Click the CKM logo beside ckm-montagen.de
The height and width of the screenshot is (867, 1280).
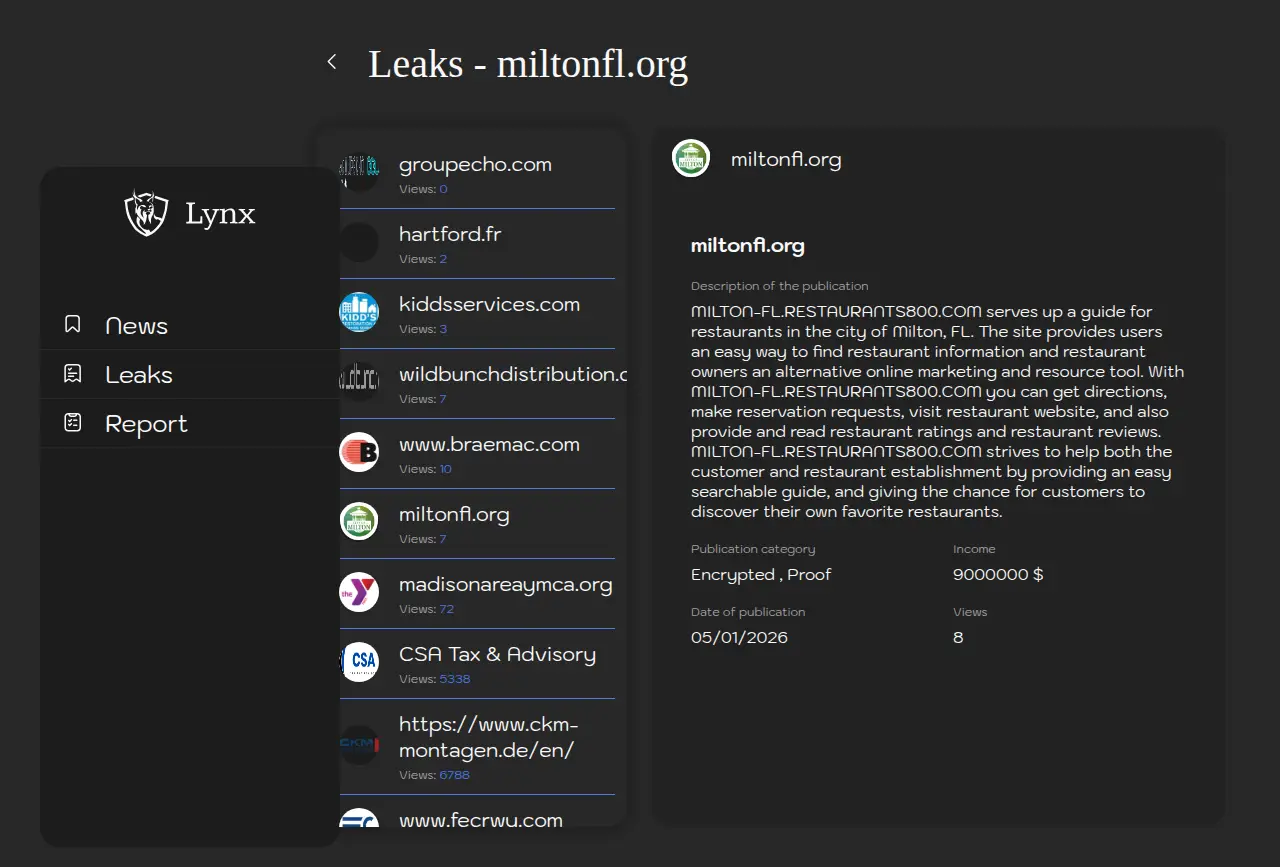(x=359, y=744)
